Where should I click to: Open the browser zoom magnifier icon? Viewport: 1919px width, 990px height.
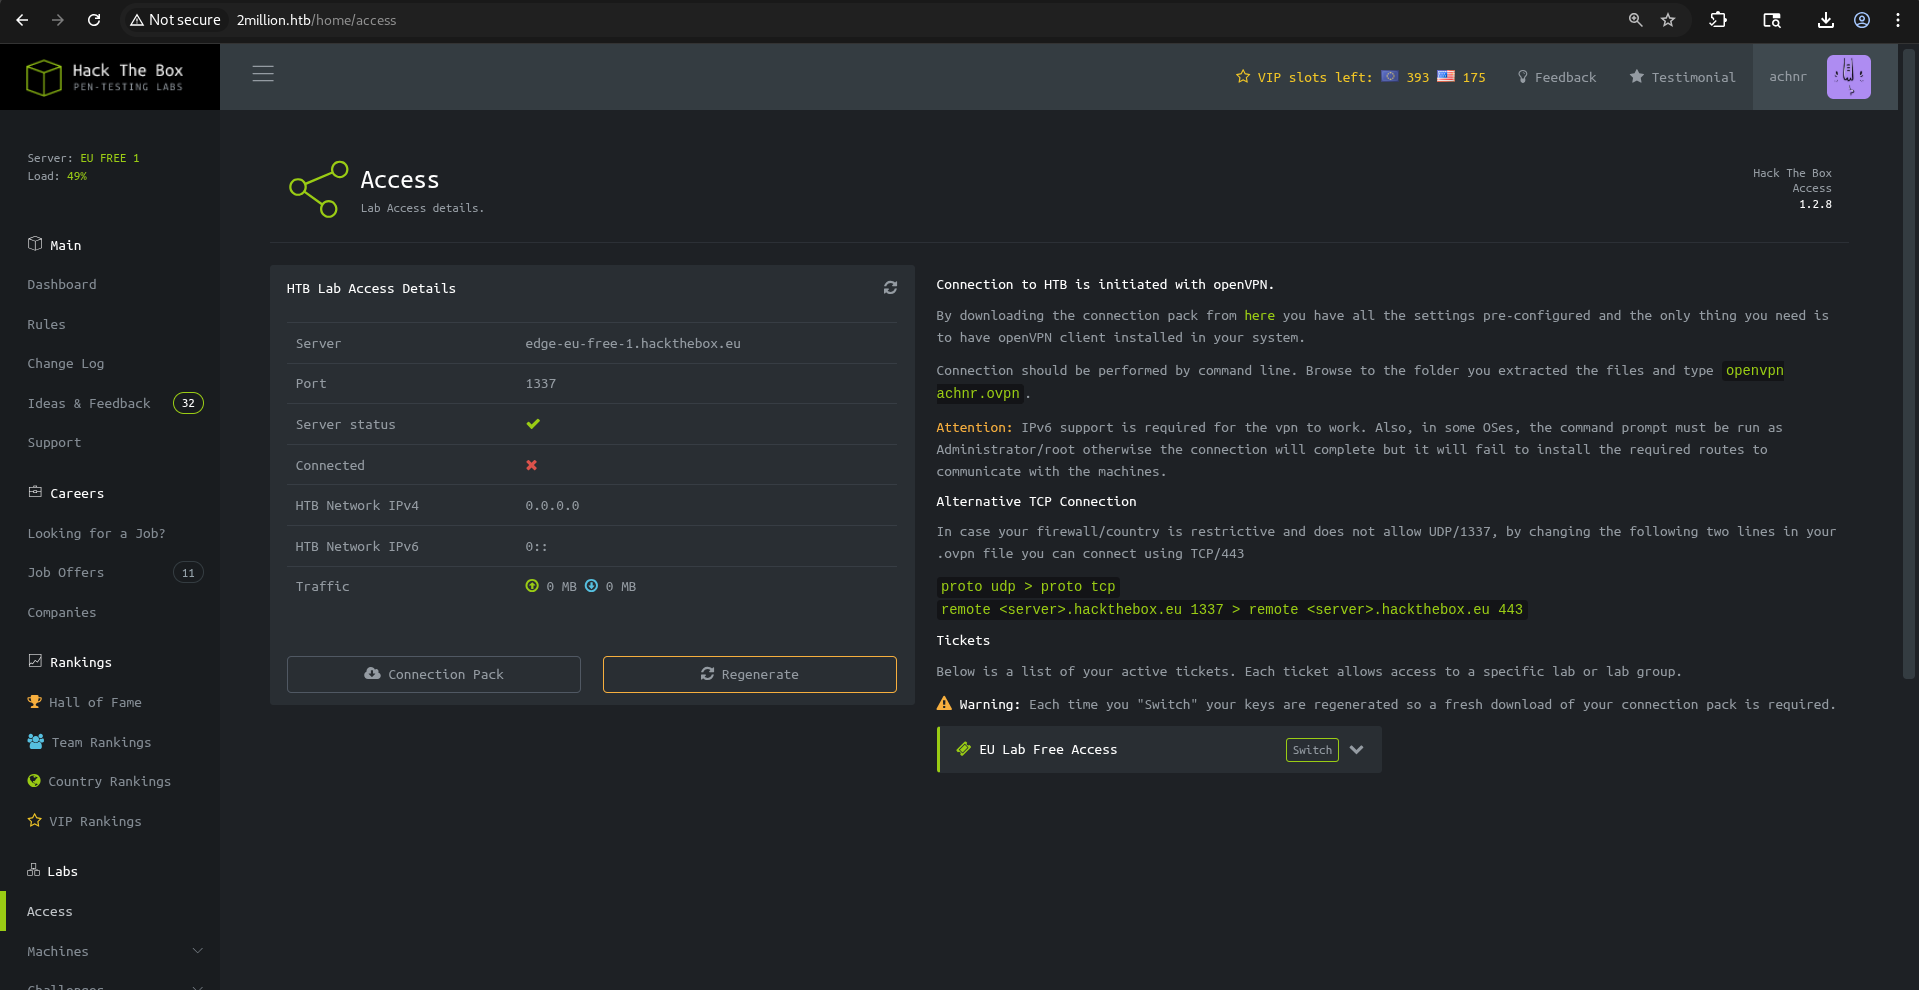pyautogui.click(x=1636, y=20)
